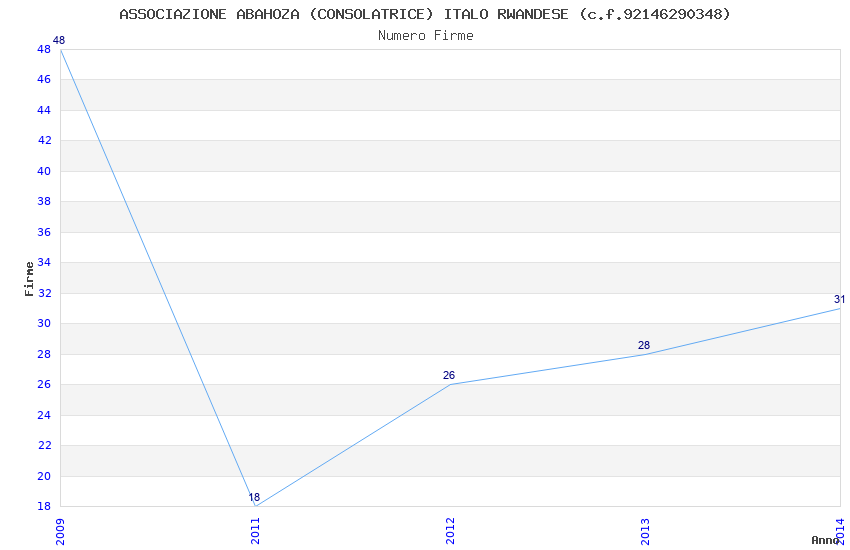This screenshot has width=850, height=550.
Task: Click the y-axis tick value 44
Action: (44, 110)
